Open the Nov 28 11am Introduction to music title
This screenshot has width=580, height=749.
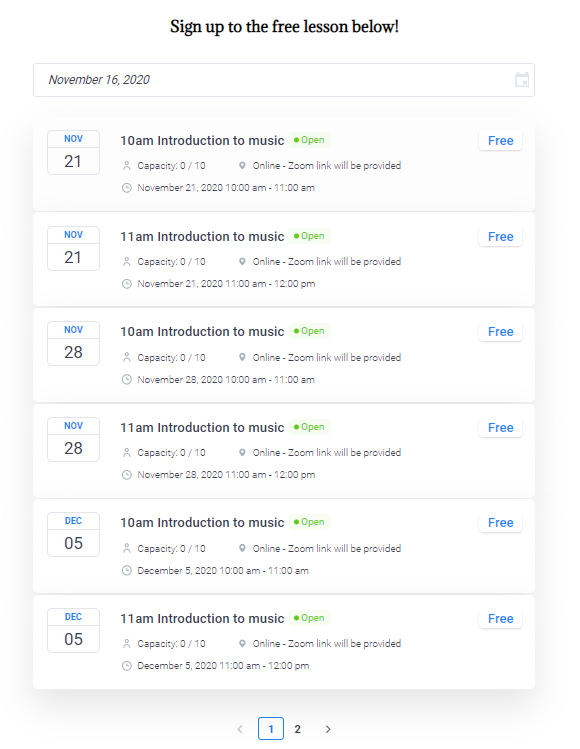tap(202, 428)
